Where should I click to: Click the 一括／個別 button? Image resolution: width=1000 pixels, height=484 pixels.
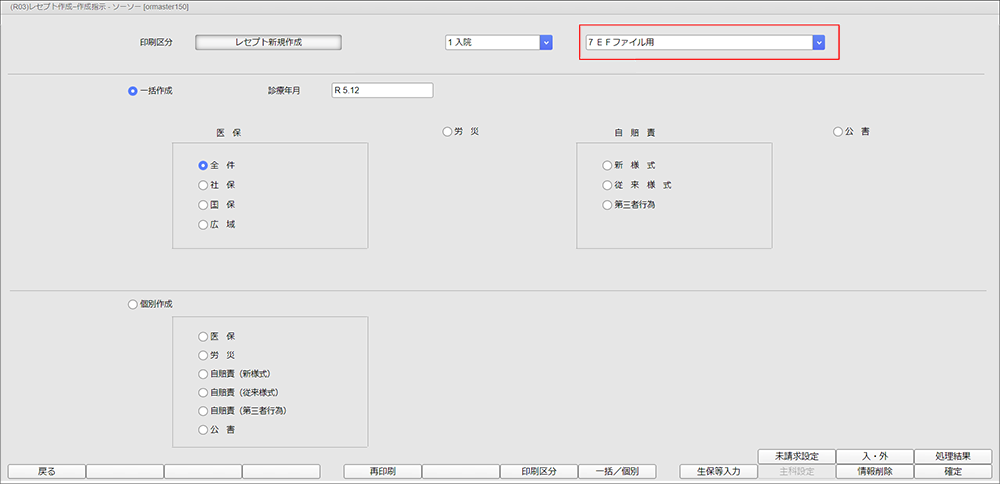coord(617,471)
